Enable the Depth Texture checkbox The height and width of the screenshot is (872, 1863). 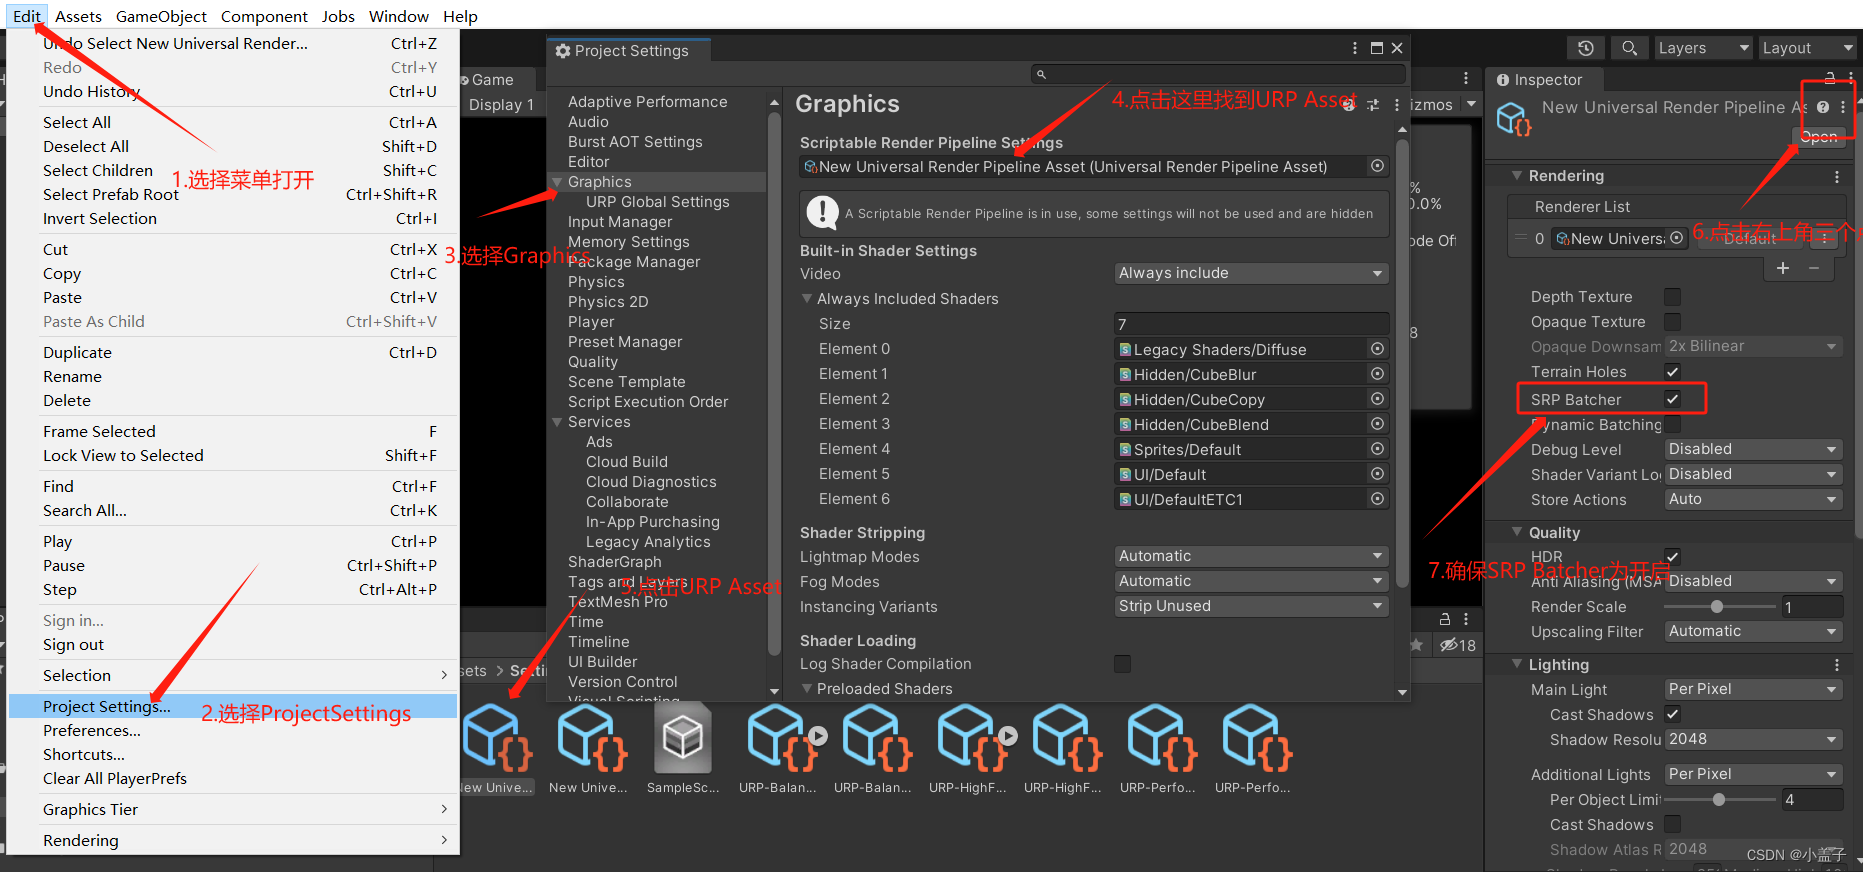pos(1672,297)
